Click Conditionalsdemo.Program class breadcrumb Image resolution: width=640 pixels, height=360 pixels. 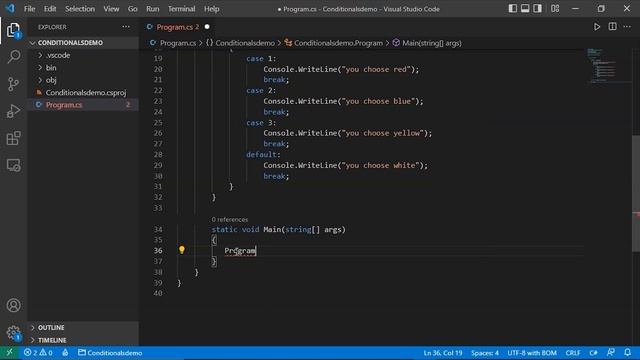tap(338, 43)
